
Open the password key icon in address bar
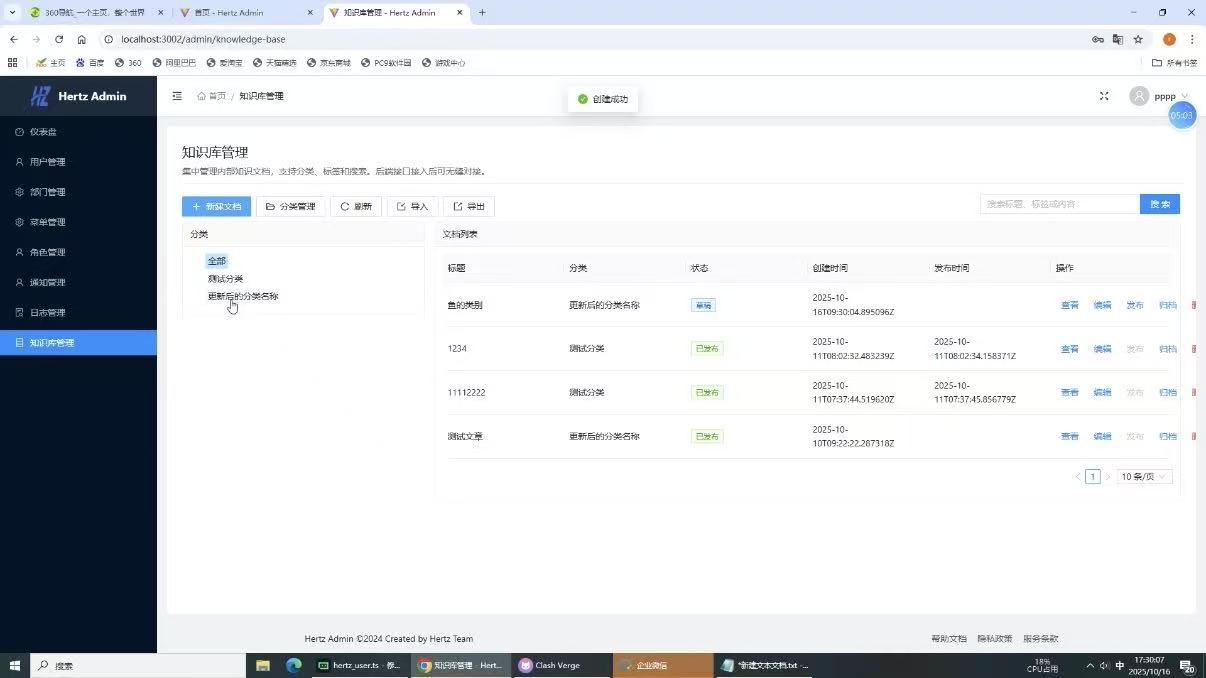(x=1098, y=39)
